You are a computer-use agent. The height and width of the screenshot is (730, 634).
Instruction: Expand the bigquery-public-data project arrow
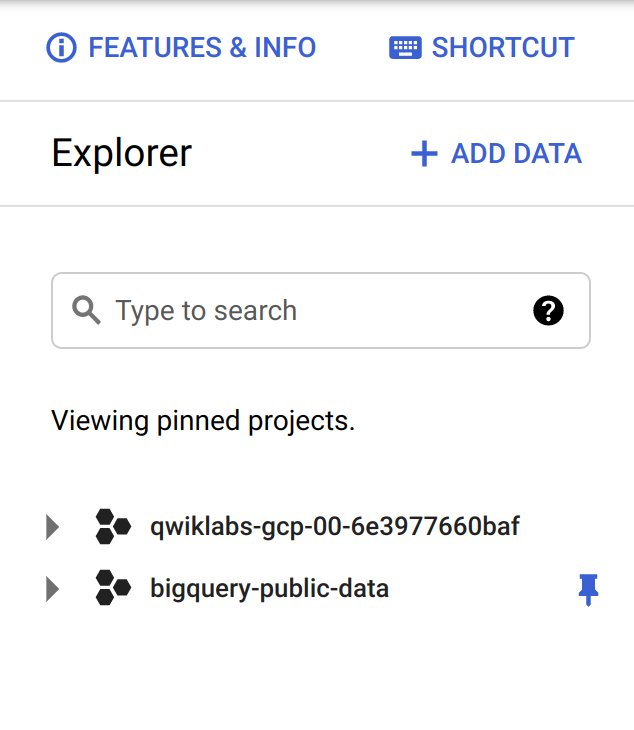click(x=52, y=589)
